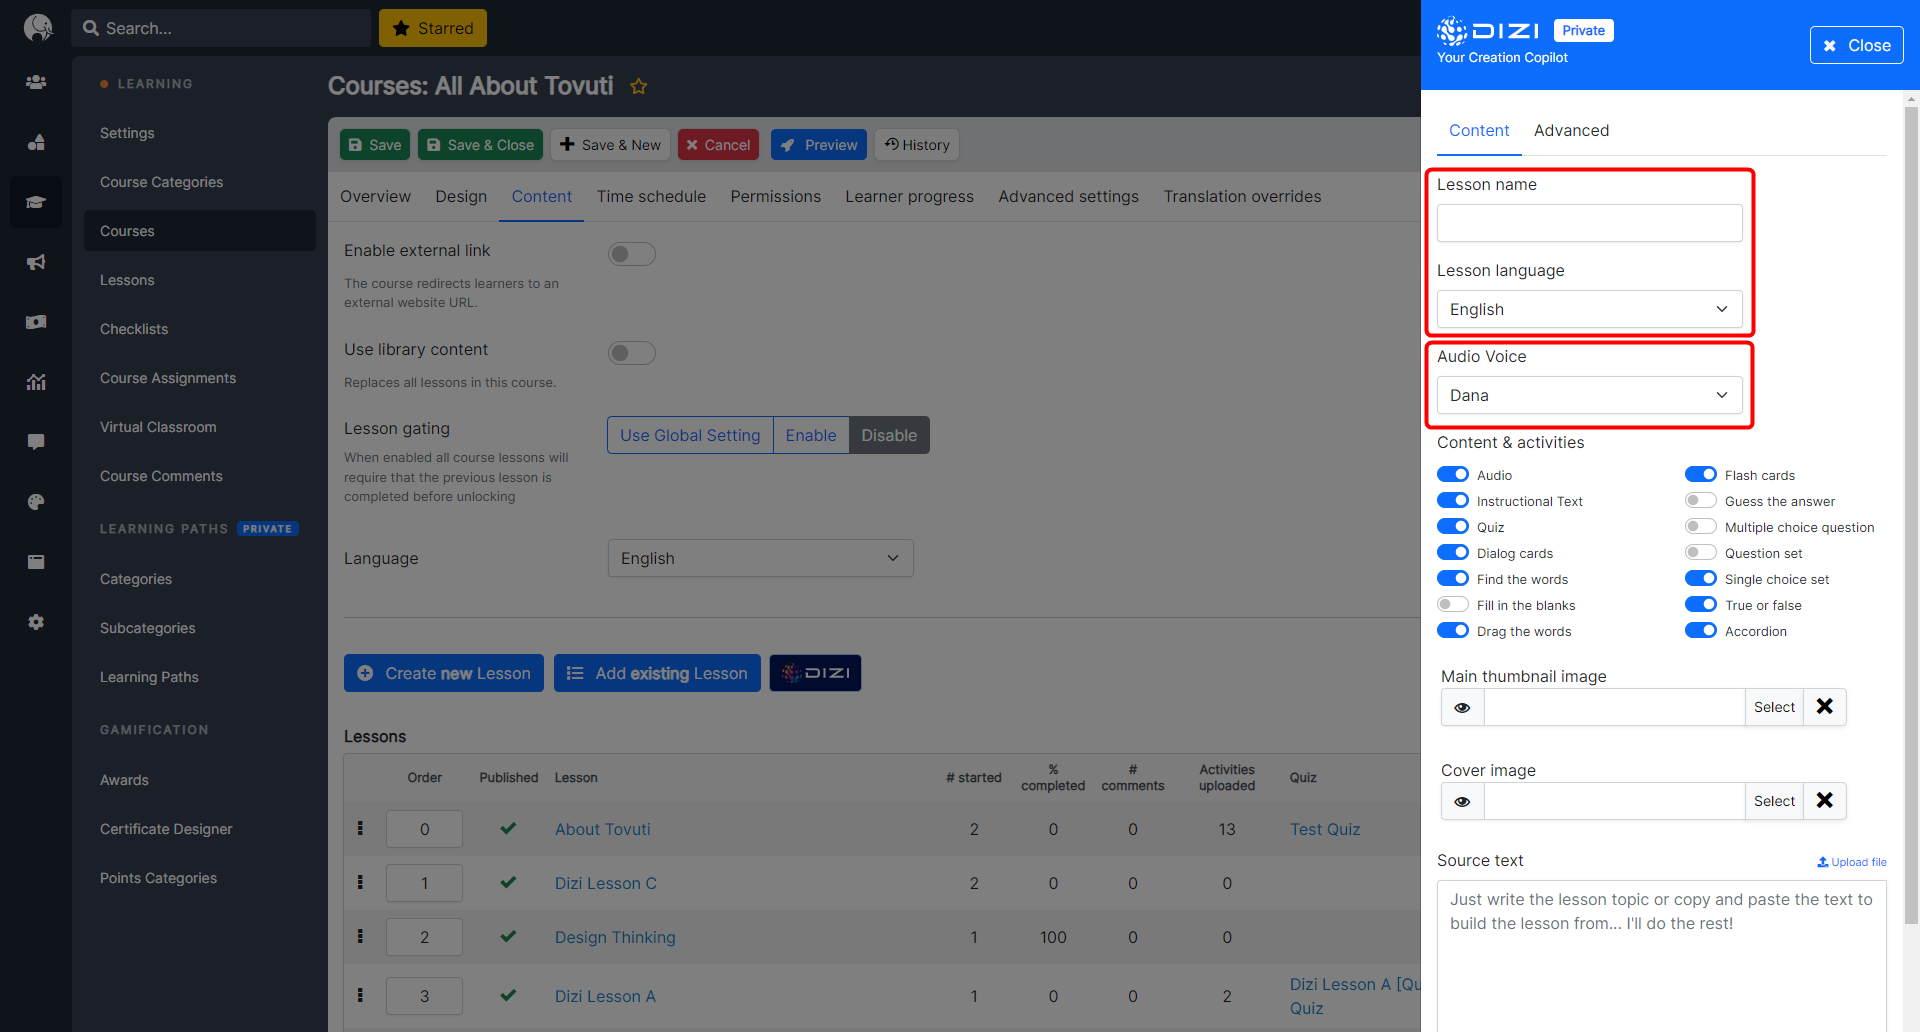Viewport: 1920px width, 1032px height.
Task: Clear the cover image with X
Action: pos(1825,801)
